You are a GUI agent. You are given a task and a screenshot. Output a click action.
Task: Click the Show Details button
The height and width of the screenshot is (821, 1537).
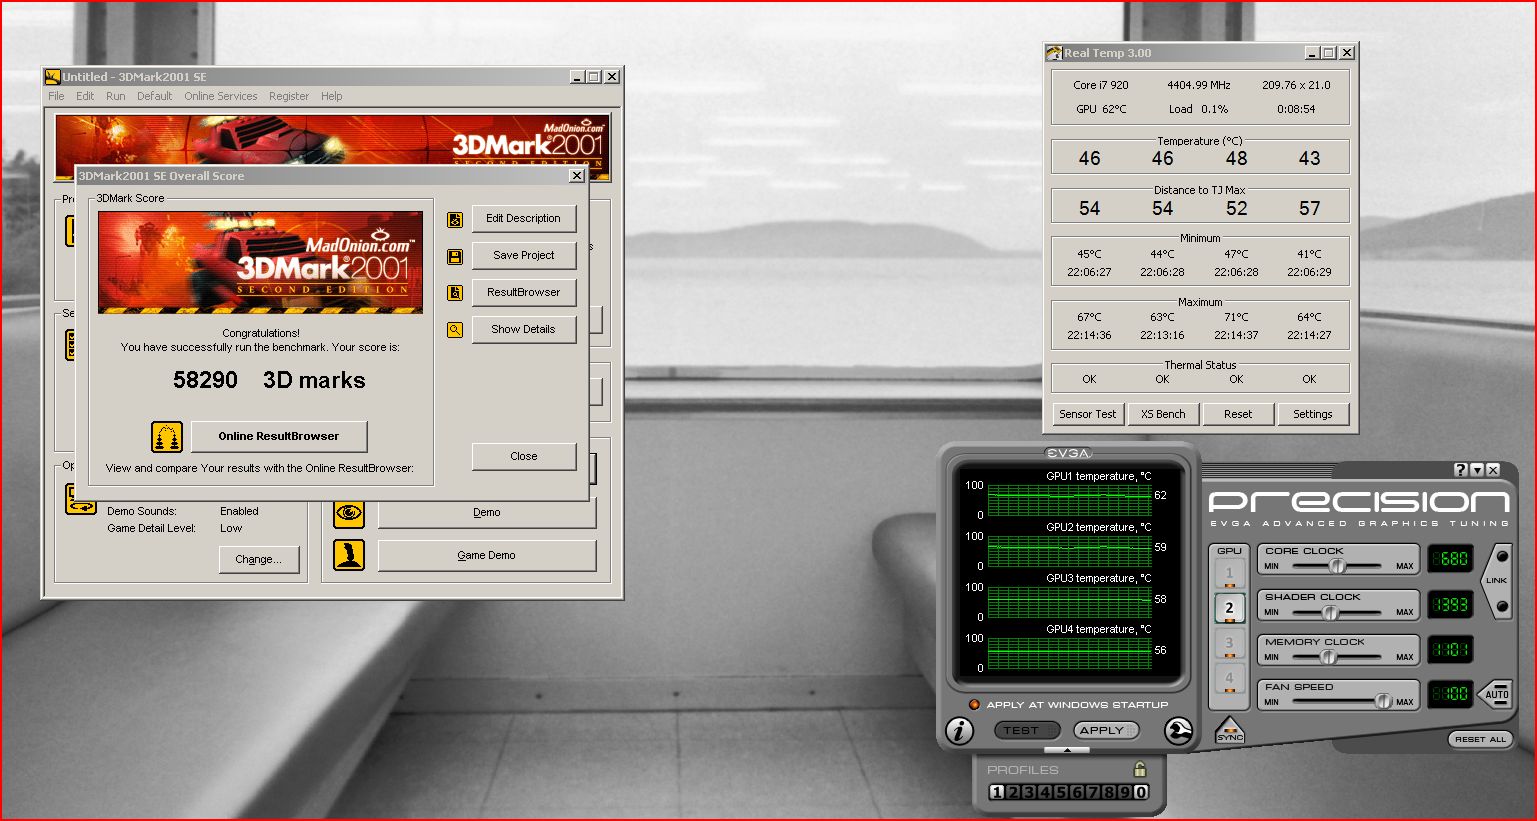point(524,330)
